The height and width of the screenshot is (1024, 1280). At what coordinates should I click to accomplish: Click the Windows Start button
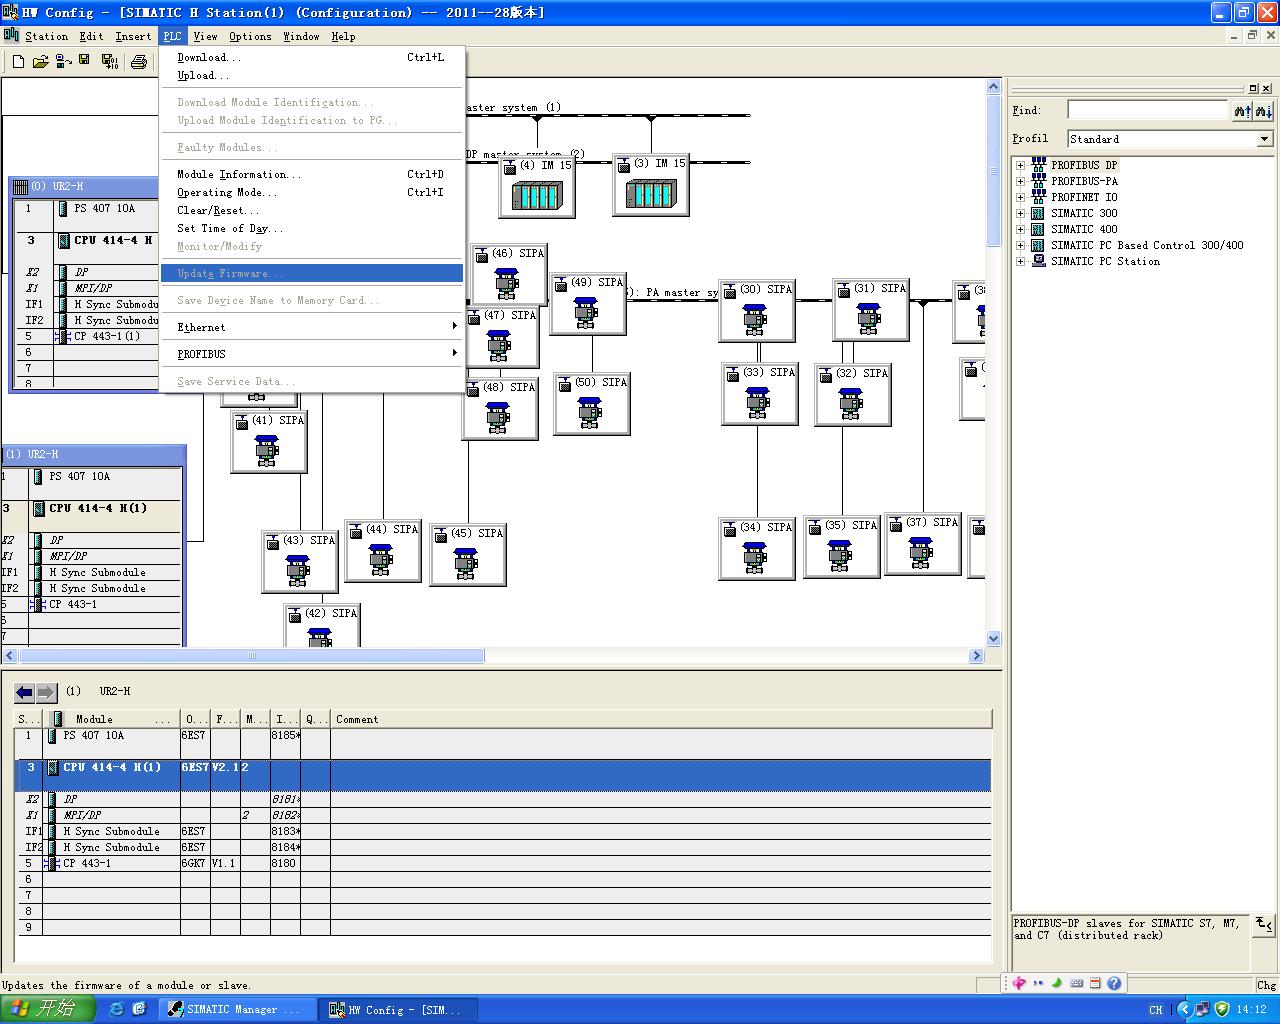pos(48,1009)
